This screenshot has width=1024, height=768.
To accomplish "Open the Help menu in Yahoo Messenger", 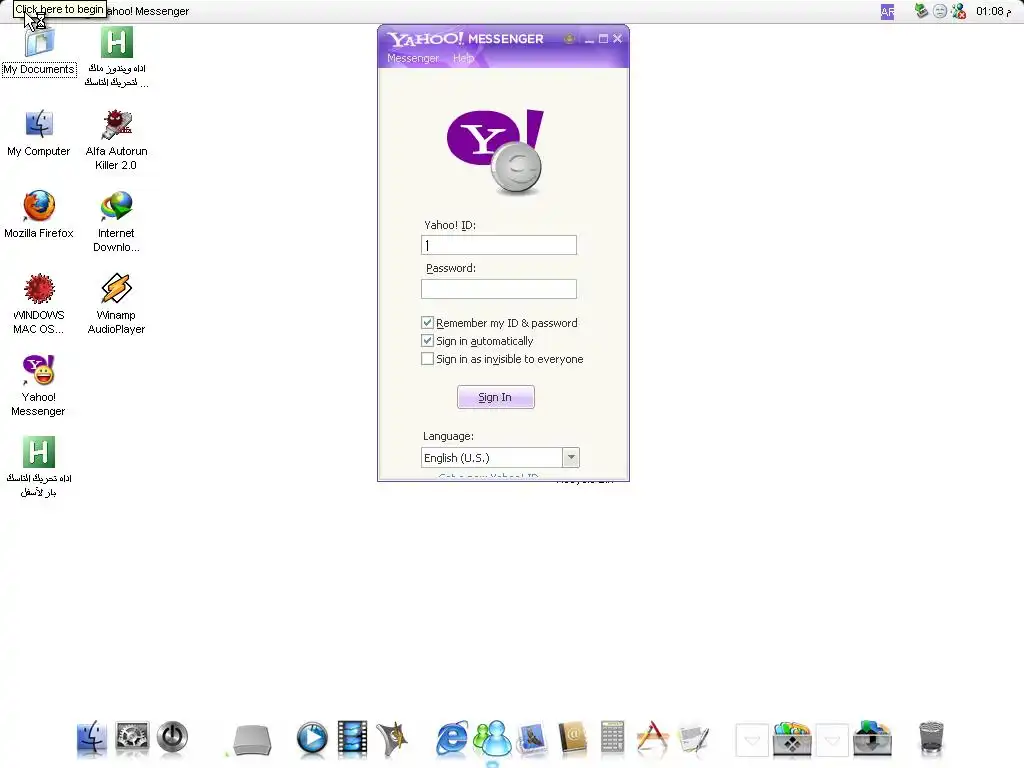I will (x=463, y=58).
